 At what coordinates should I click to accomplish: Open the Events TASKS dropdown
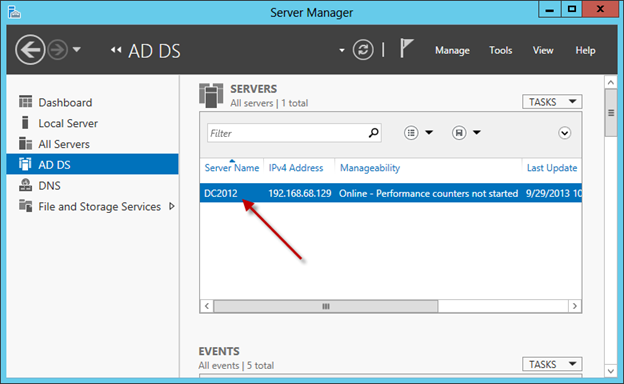(x=552, y=364)
